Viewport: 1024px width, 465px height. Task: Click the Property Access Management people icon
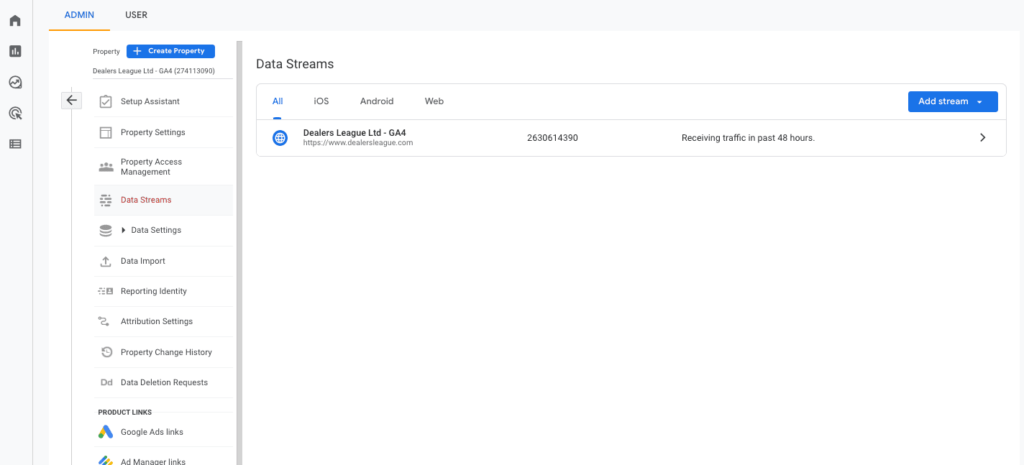(x=106, y=167)
